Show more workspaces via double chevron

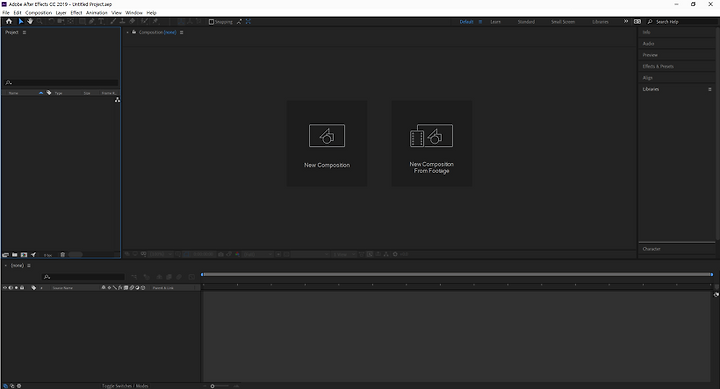[x=625, y=22]
